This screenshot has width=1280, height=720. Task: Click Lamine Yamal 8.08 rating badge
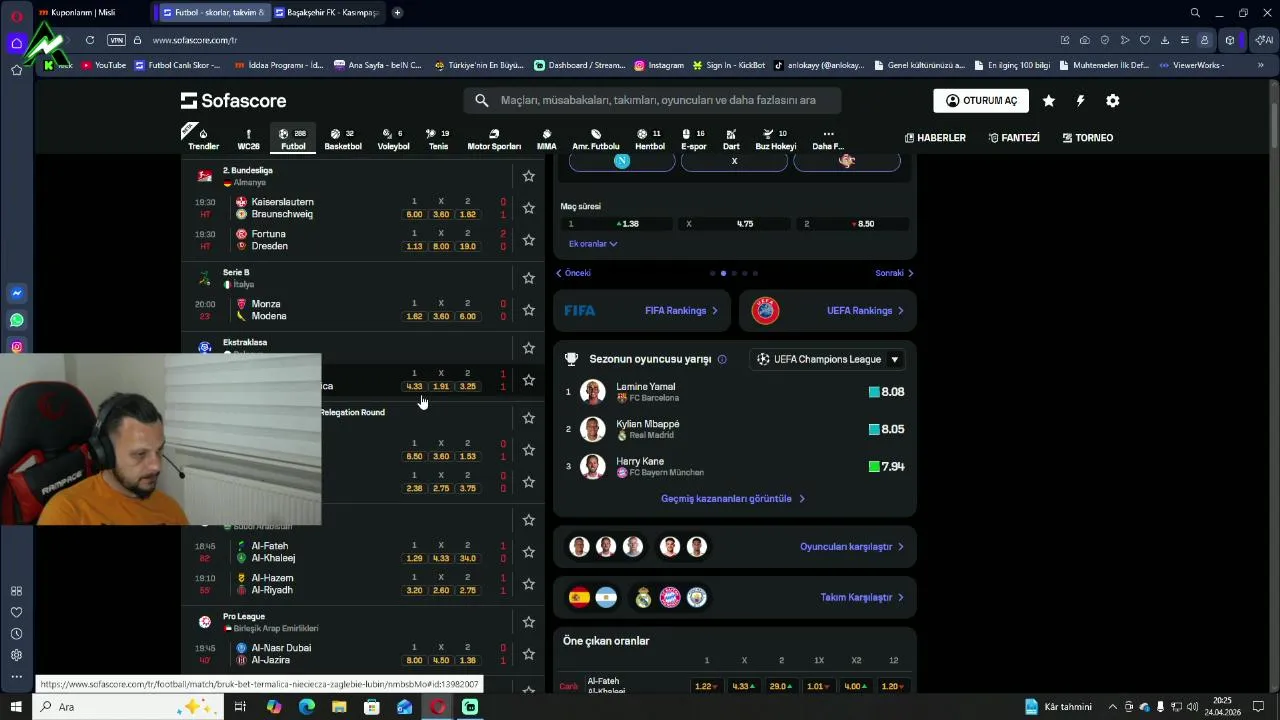(886, 392)
